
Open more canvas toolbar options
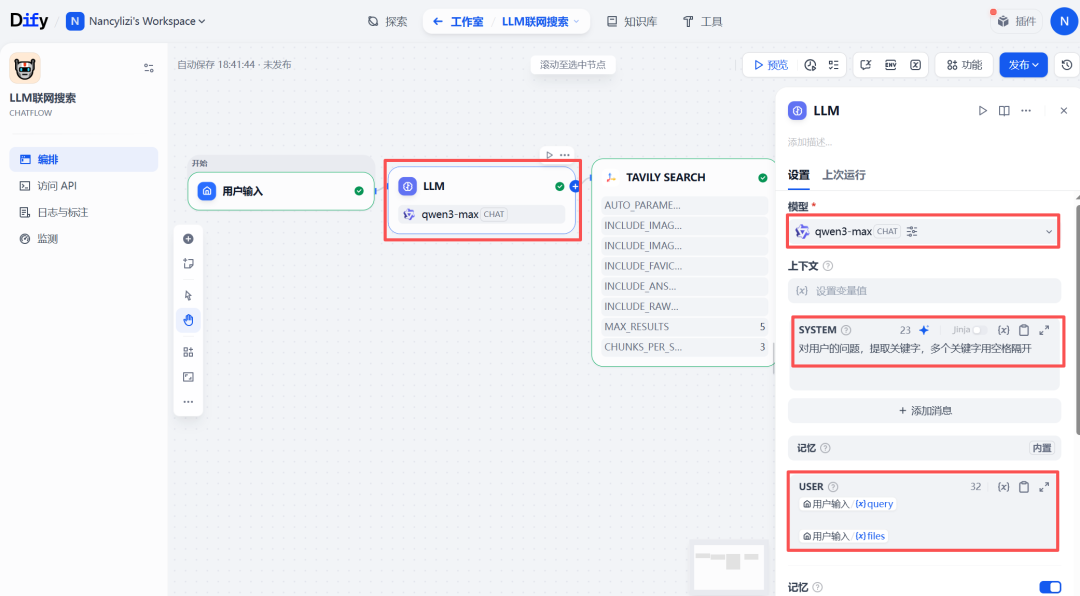pos(188,402)
